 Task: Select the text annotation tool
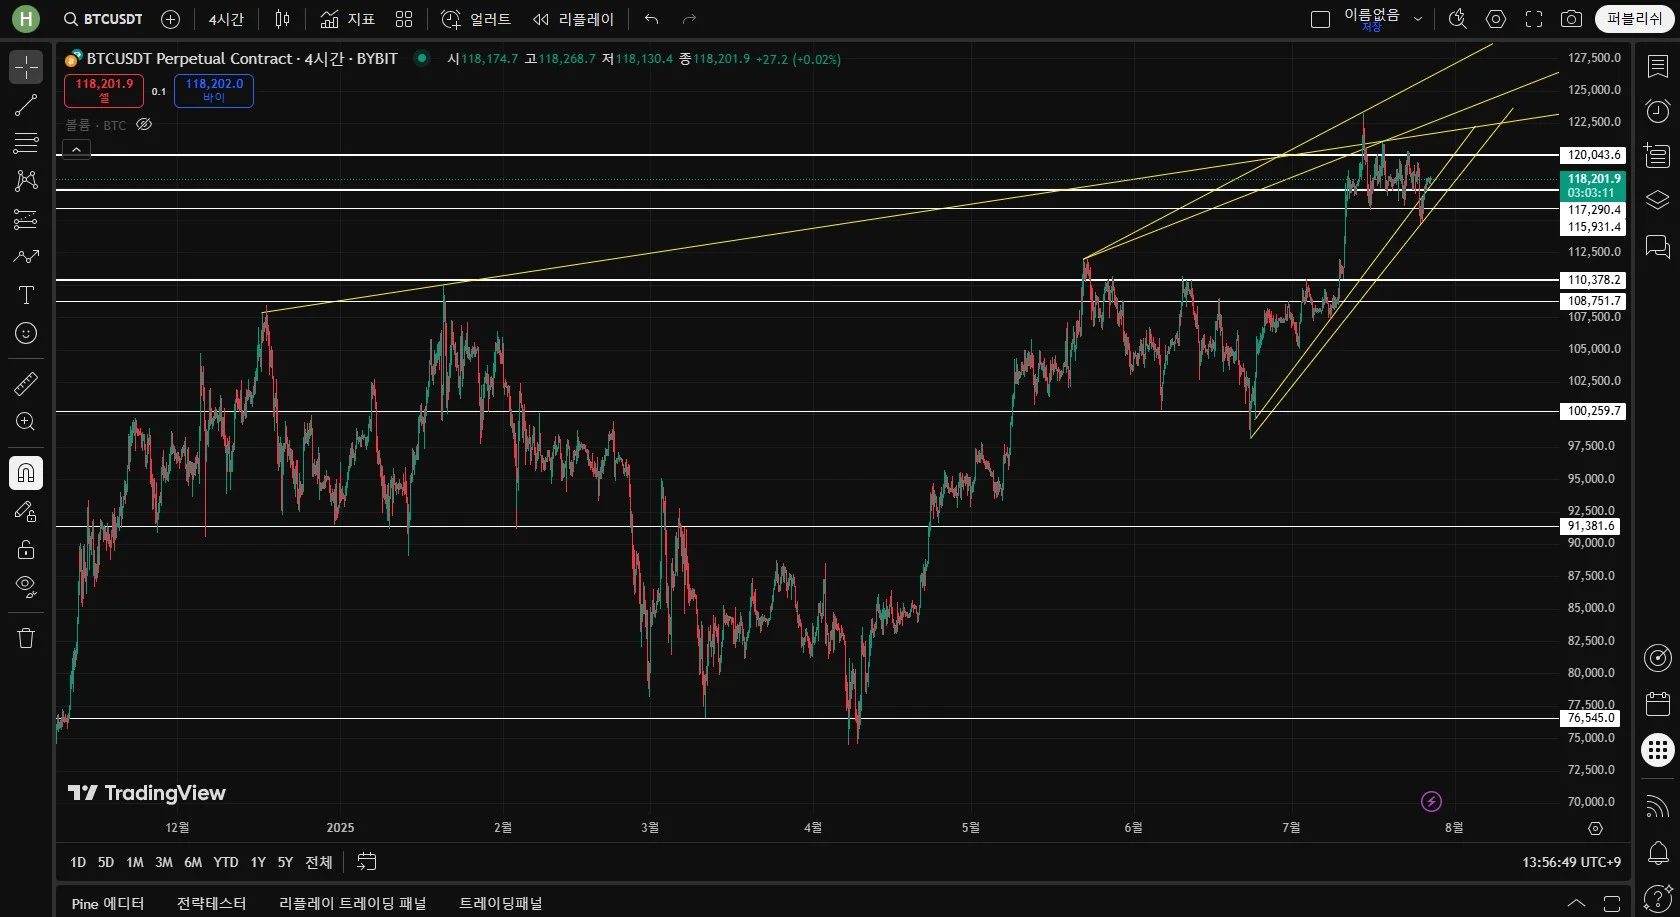tap(26, 295)
